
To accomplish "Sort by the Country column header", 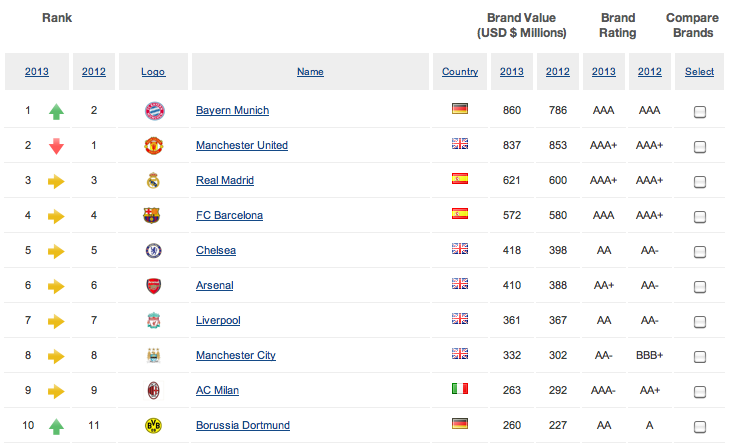I will 460,72.
